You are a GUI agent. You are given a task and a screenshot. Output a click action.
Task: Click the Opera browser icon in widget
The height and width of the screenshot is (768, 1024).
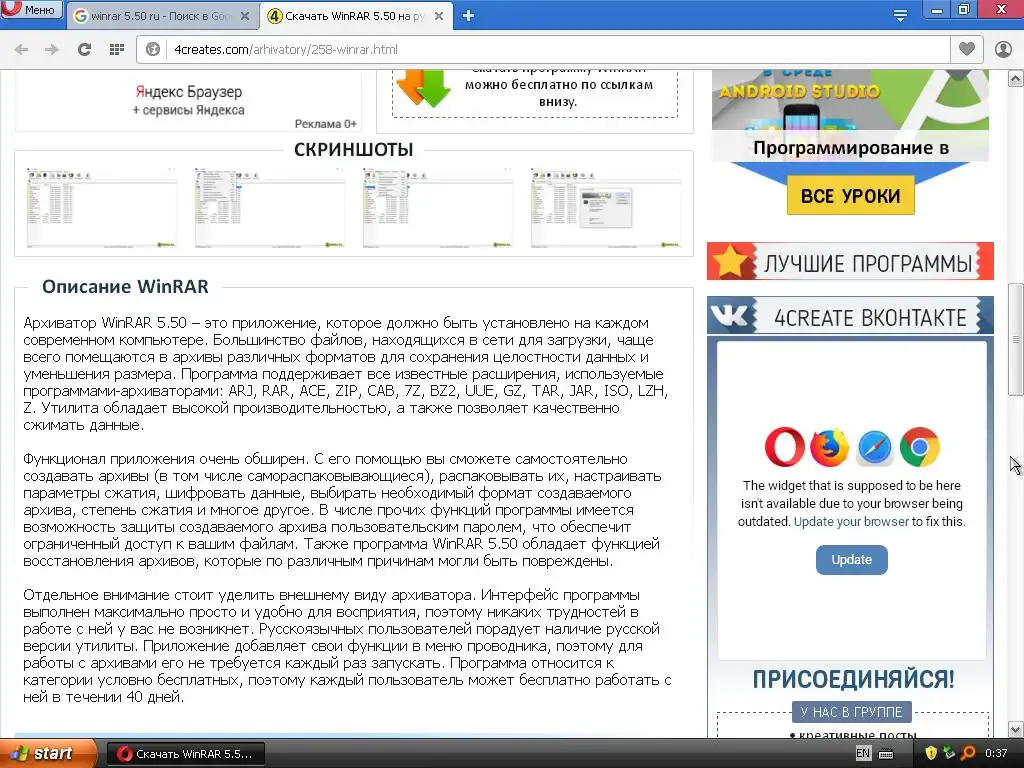(784, 447)
